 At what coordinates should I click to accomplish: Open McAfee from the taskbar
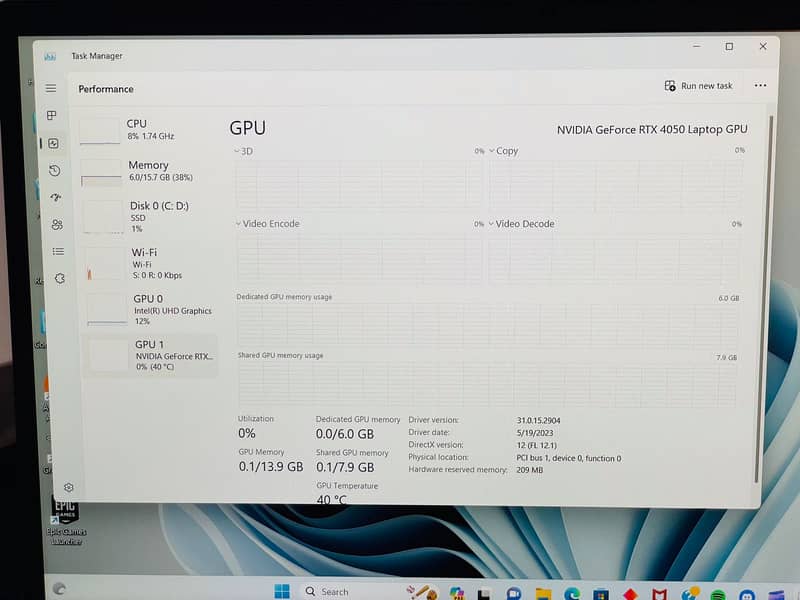[660, 594]
